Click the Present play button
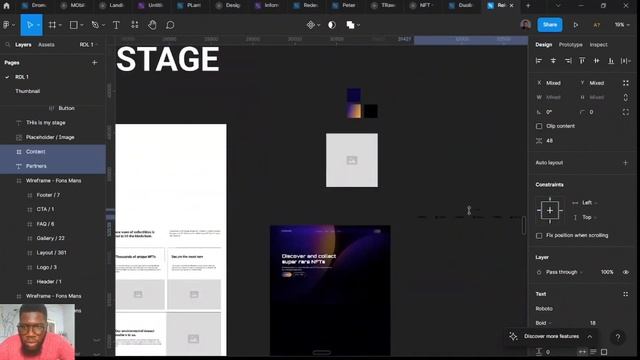Image resolution: width=640 pixels, height=360 pixels. click(x=576, y=25)
